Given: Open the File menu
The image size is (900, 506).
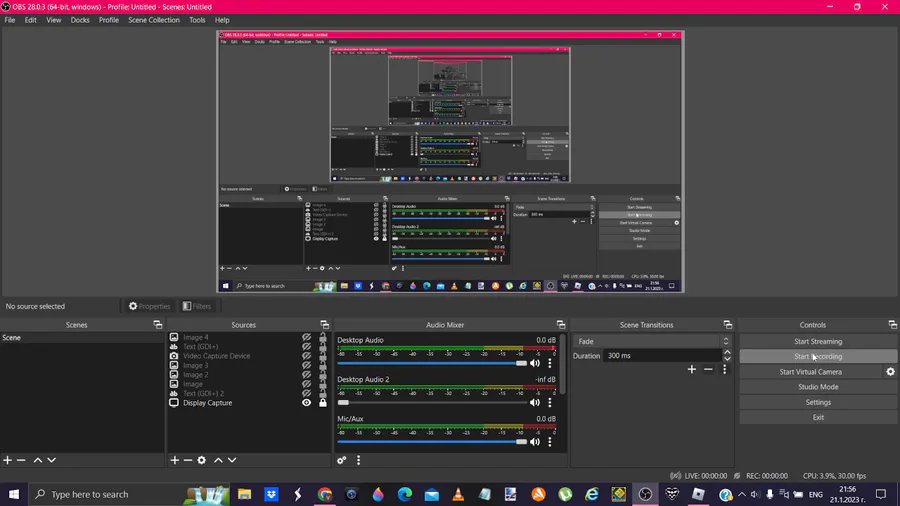Looking at the screenshot, I should pos(10,20).
